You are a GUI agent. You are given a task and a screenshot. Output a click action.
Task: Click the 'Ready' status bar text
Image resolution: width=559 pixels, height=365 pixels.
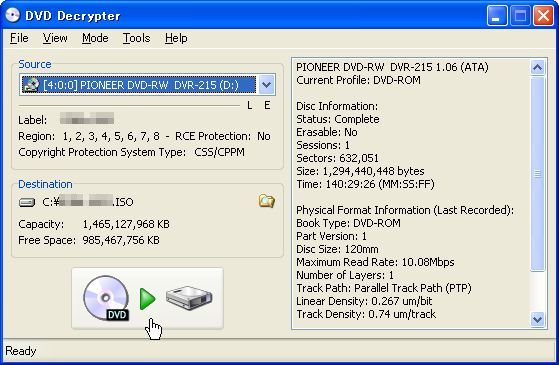coord(21,351)
